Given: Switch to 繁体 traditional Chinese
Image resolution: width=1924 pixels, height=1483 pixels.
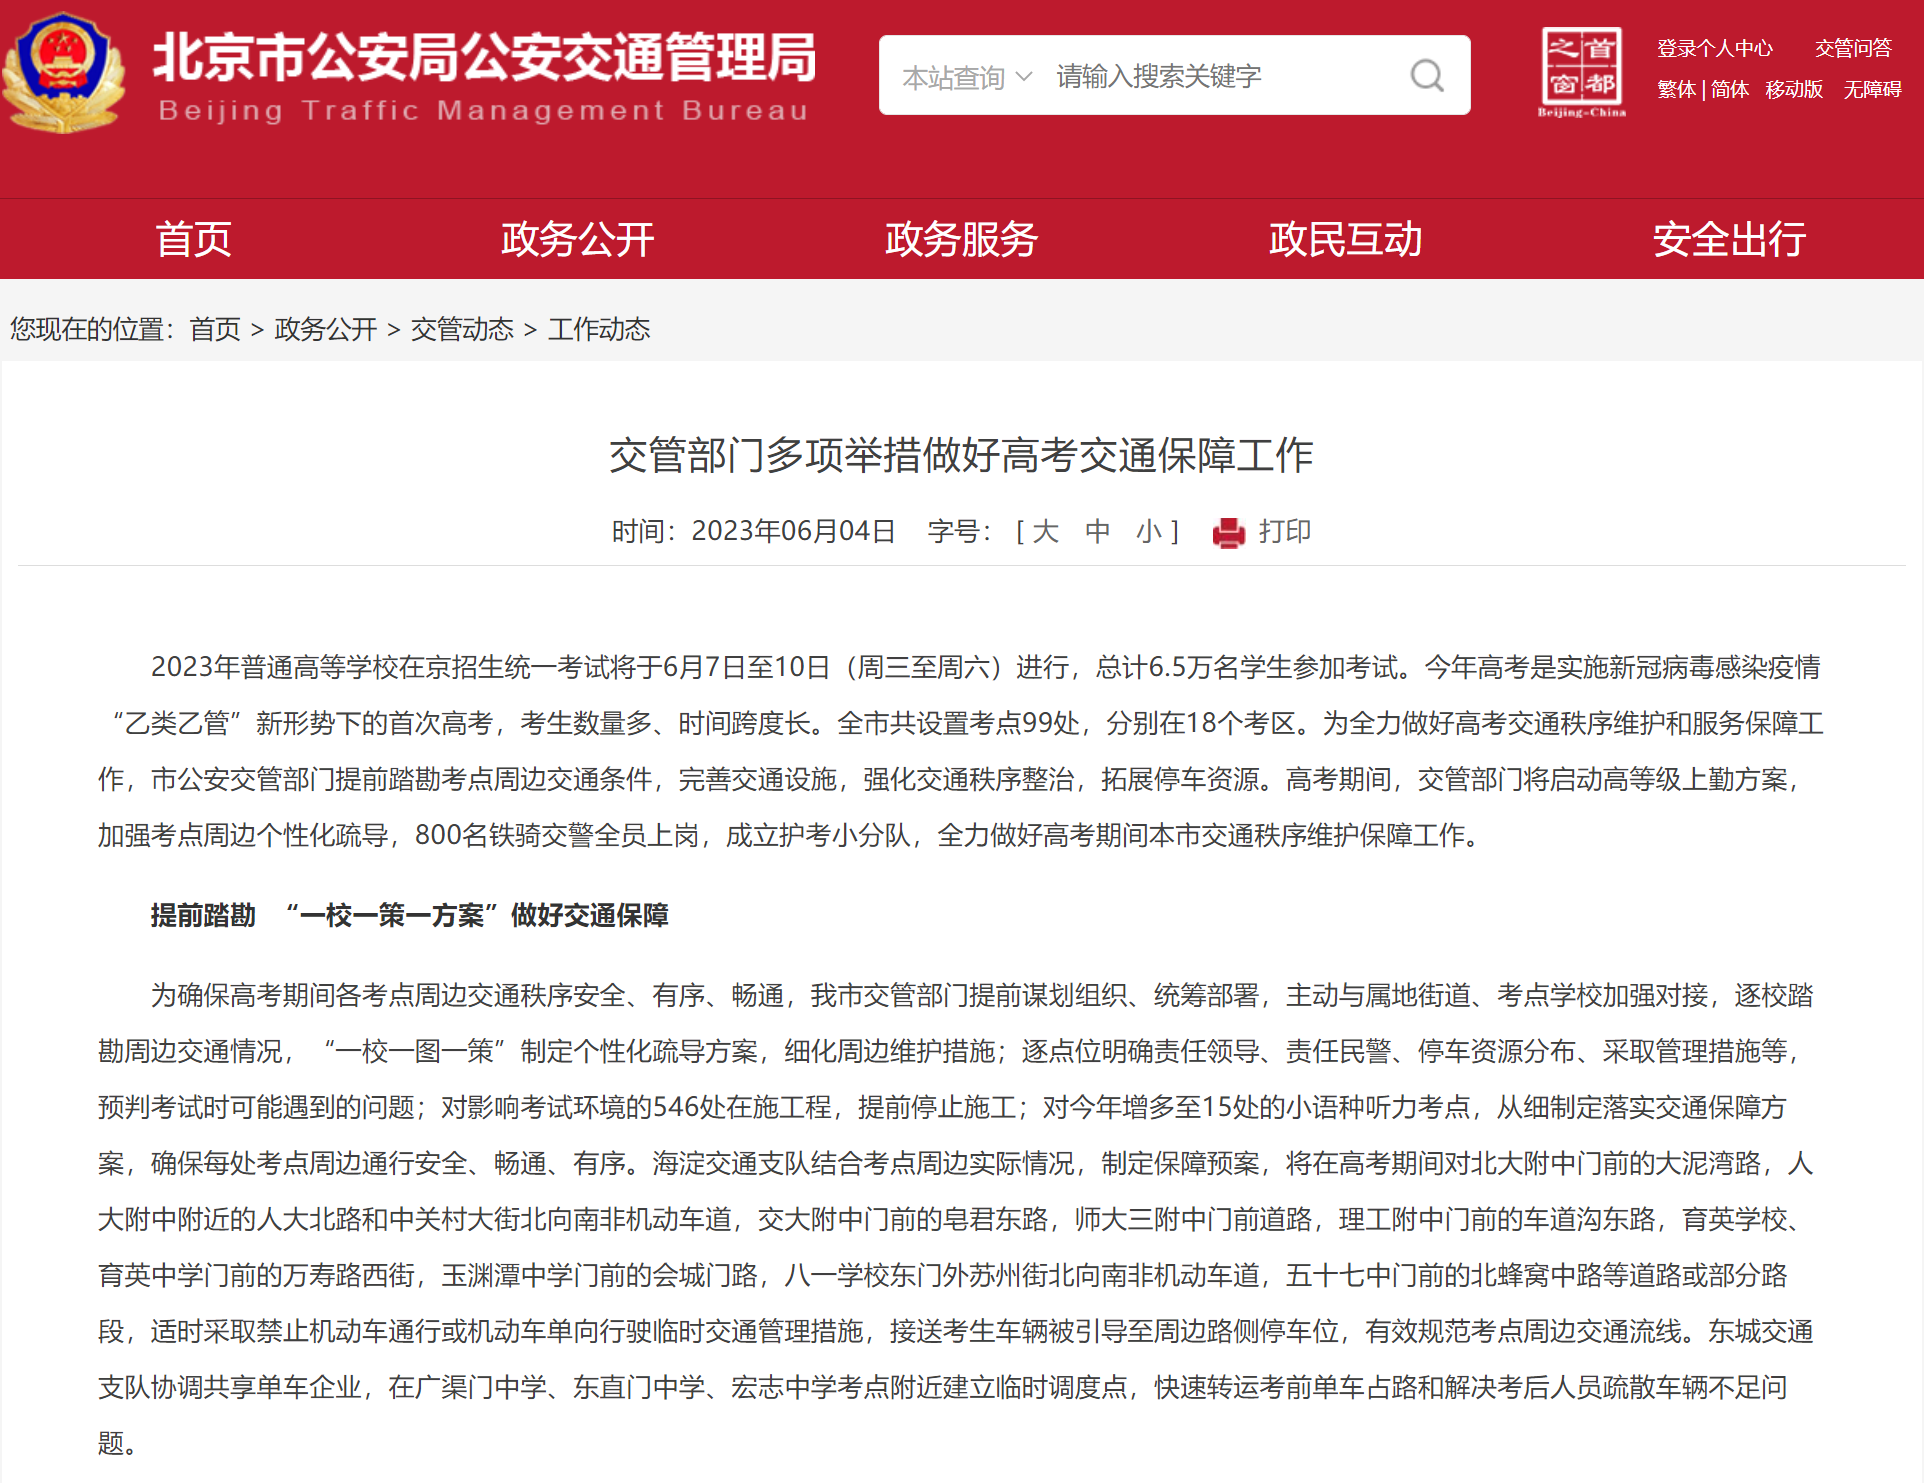Looking at the screenshot, I should point(1676,89).
